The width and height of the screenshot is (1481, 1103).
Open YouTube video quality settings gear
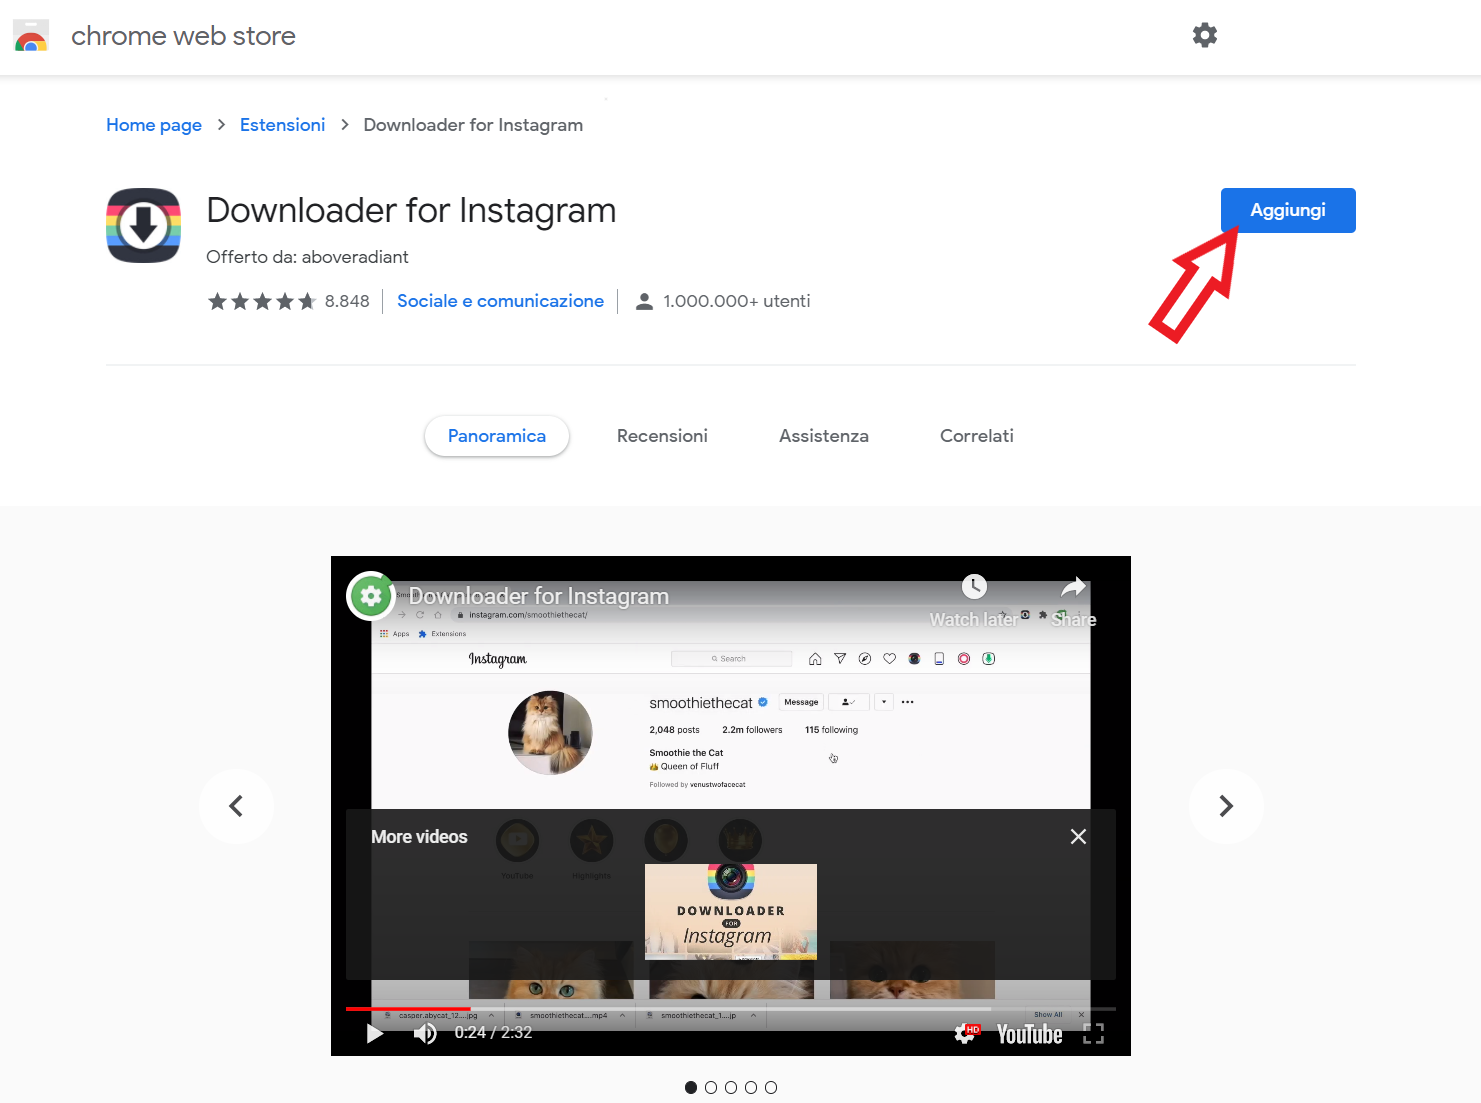[x=965, y=1033]
